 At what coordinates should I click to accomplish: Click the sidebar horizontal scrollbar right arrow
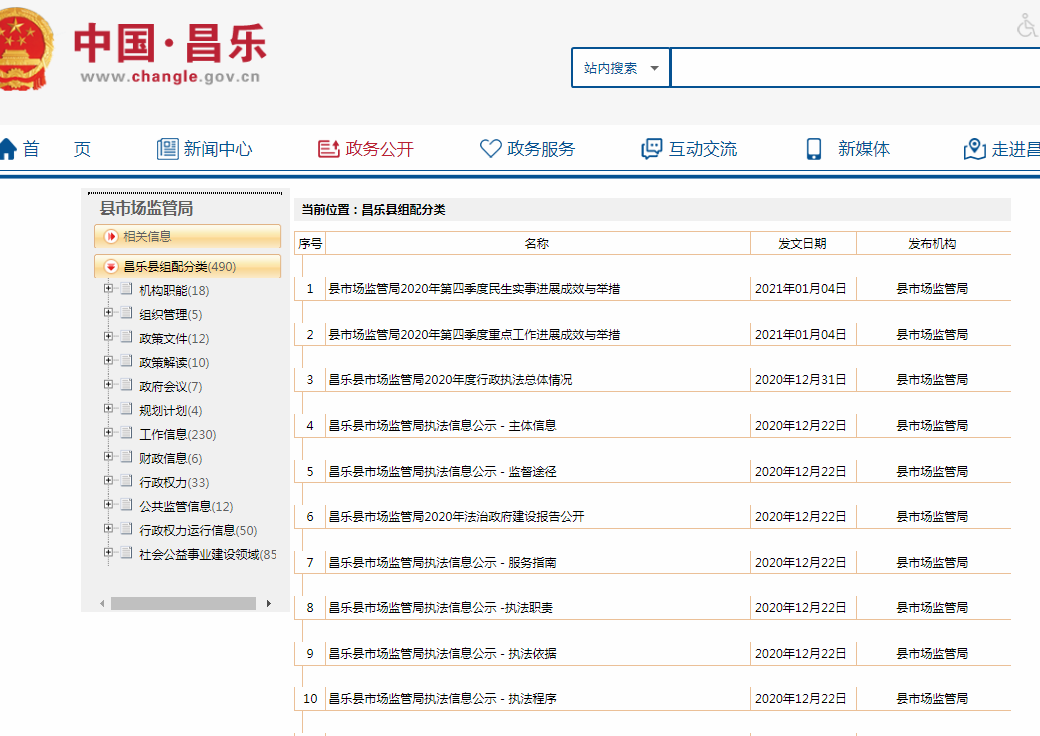point(268,604)
